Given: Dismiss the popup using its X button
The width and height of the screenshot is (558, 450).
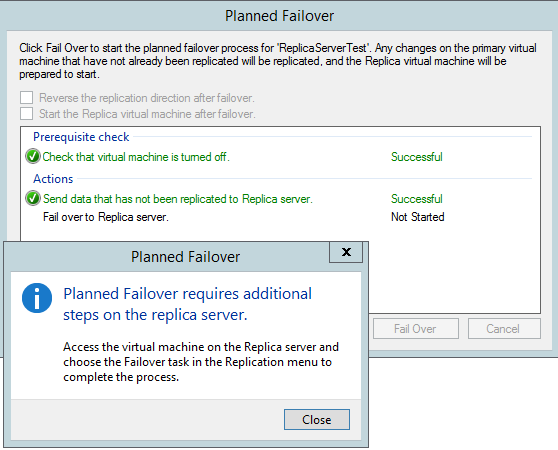Looking at the screenshot, I should 346,252.
